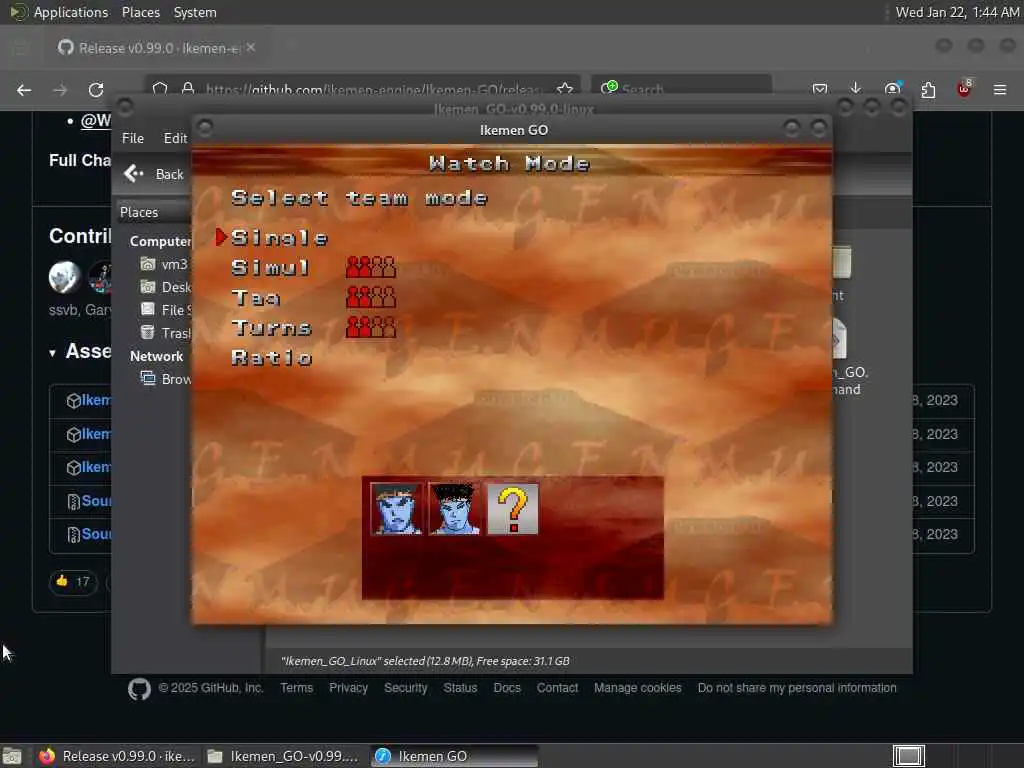Open the file manager File menu
Image resolution: width=1024 pixels, height=768 pixels.
[x=133, y=138]
